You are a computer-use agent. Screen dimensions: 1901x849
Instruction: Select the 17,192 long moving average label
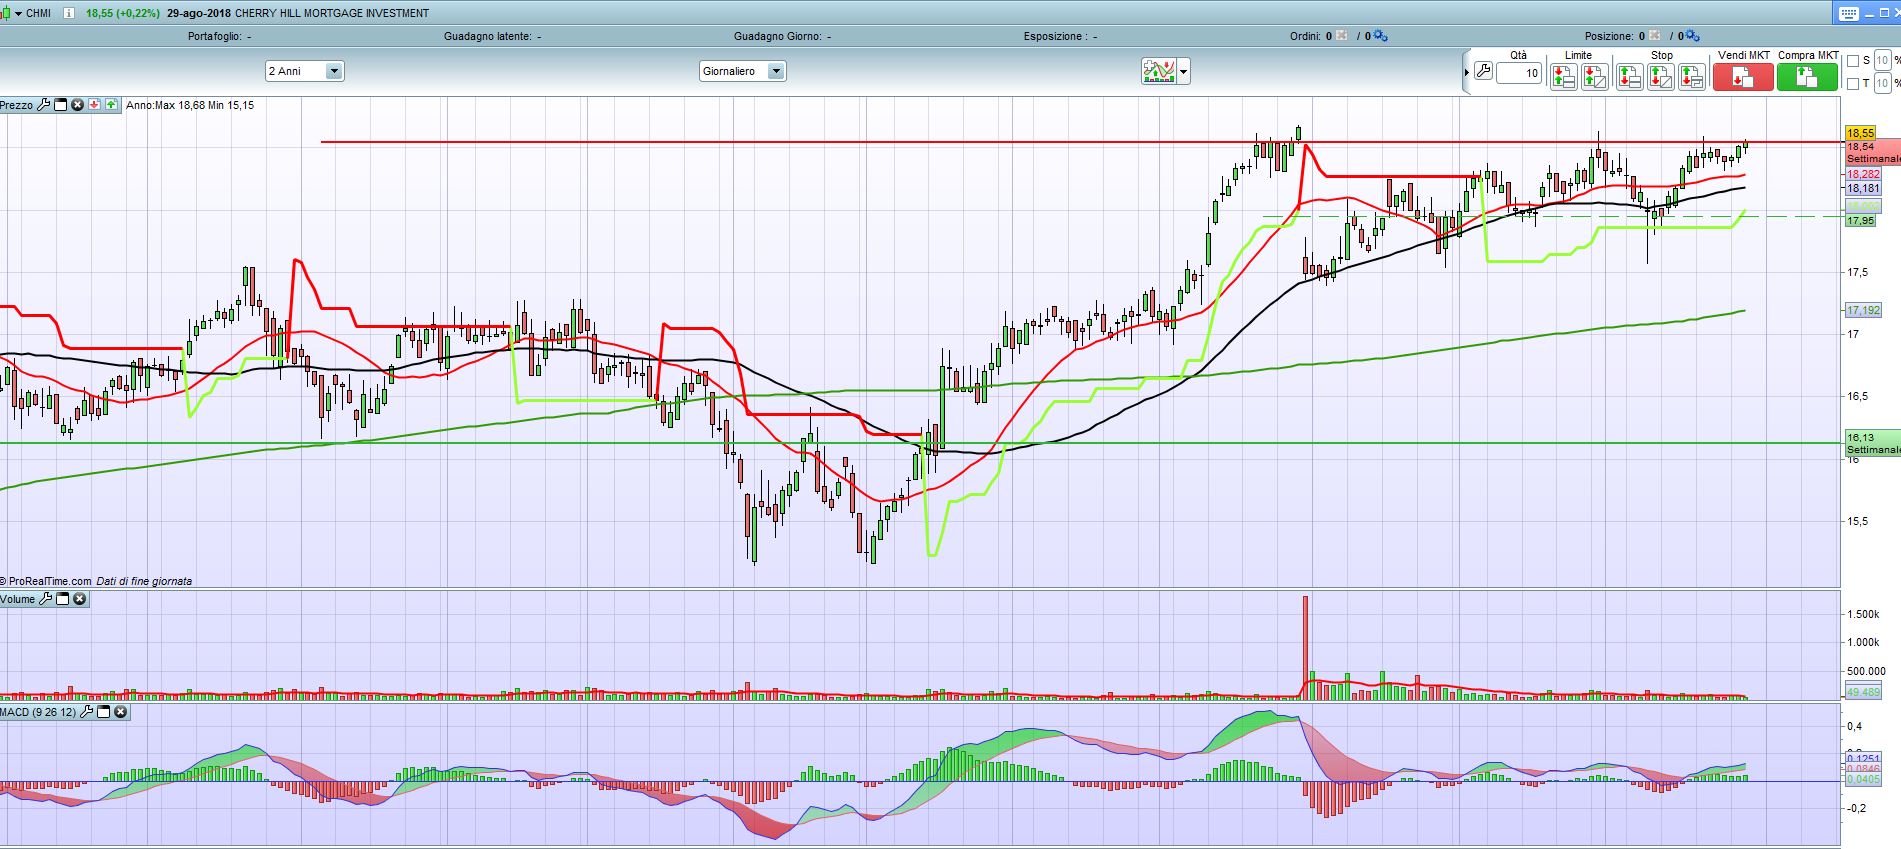point(1863,310)
